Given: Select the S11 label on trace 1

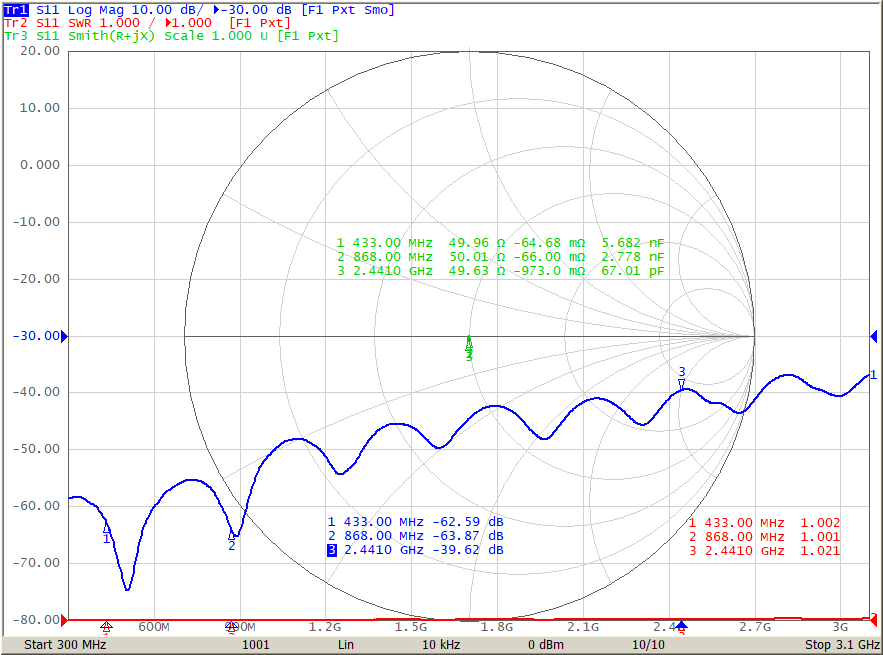Looking at the screenshot, I should coord(46,9).
